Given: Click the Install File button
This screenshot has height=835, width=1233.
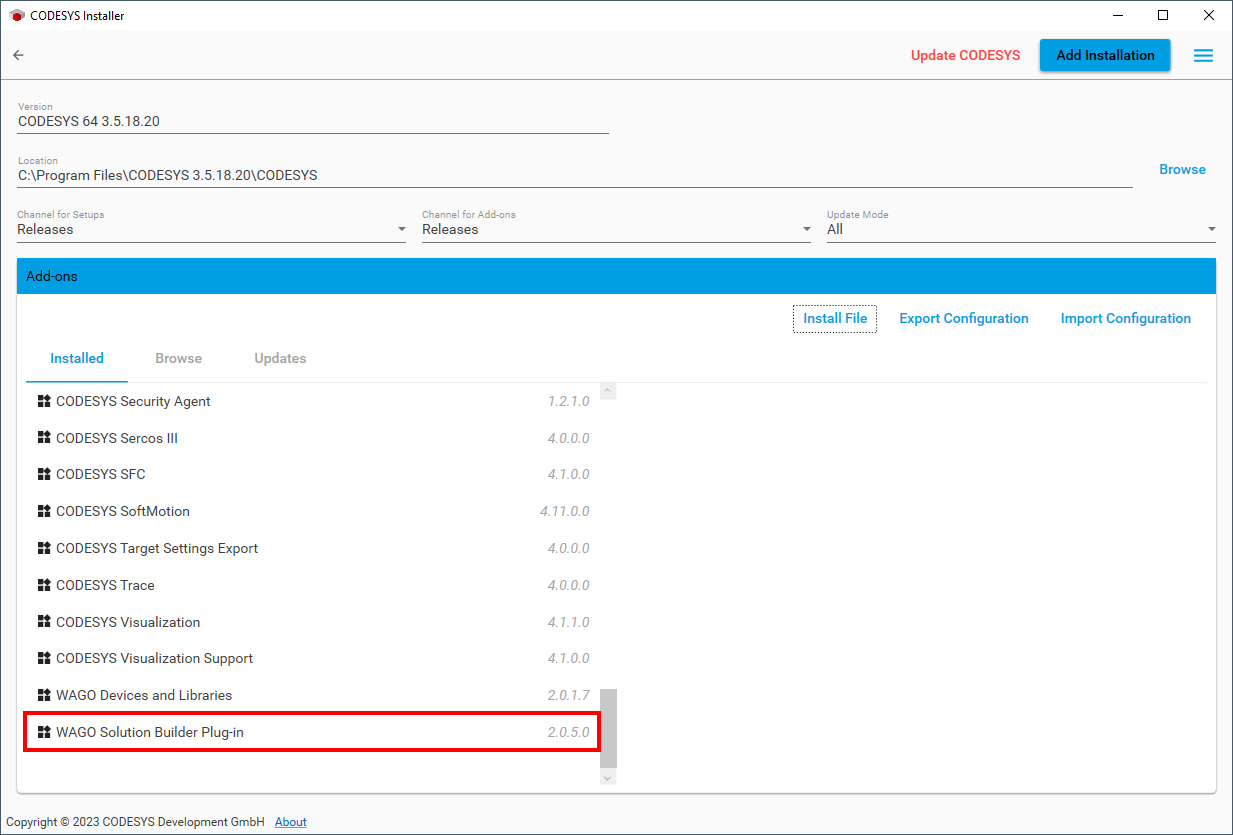Looking at the screenshot, I should click(x=835, y=319).
